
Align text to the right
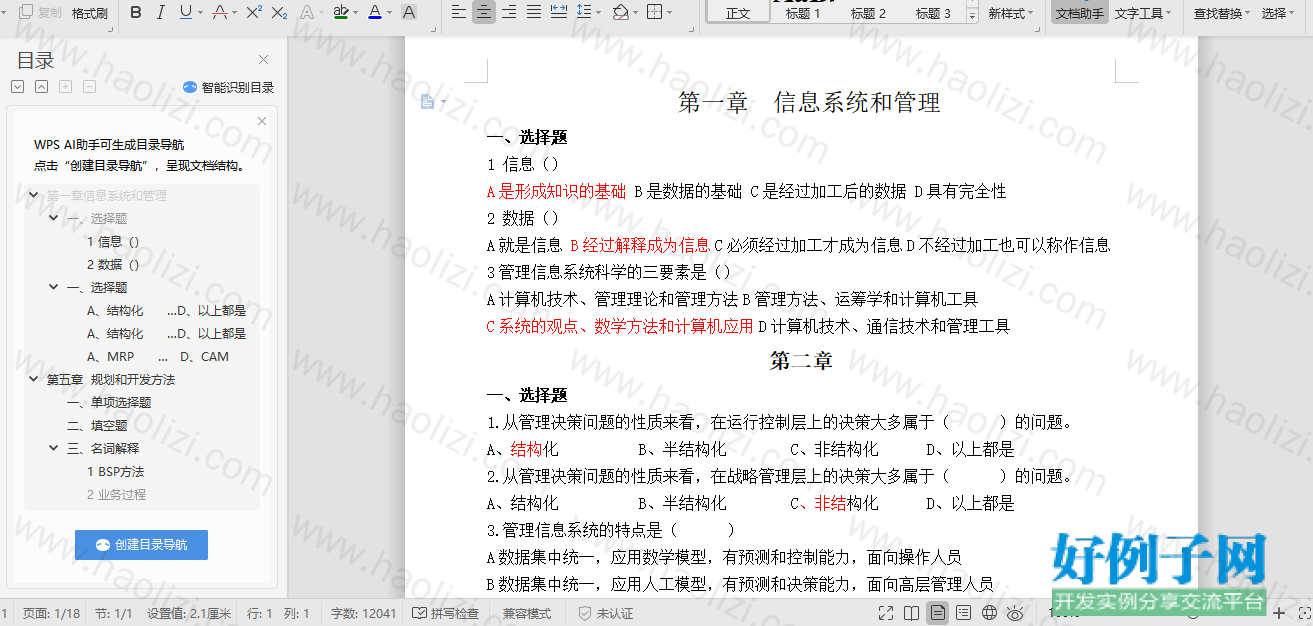click(509, 13)
